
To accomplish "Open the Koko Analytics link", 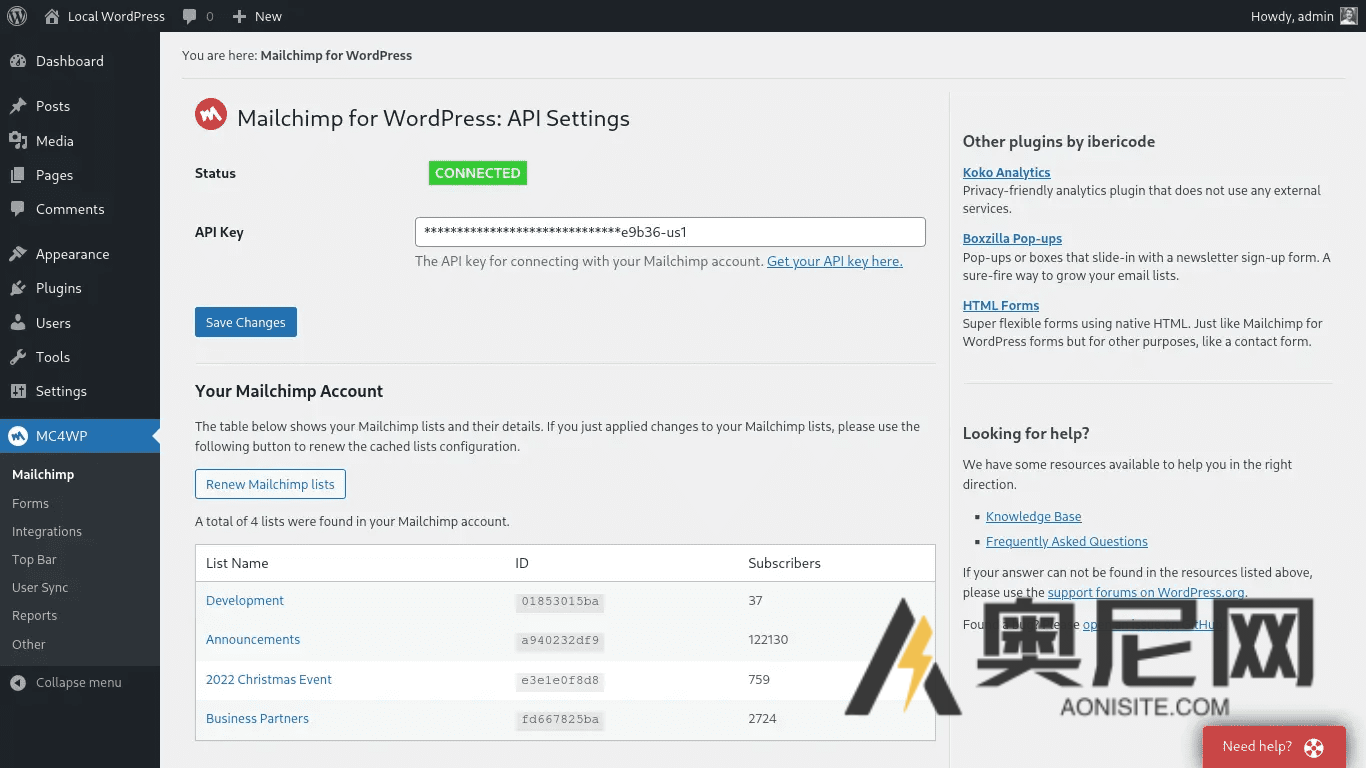I will click(x=1006, y=172).
